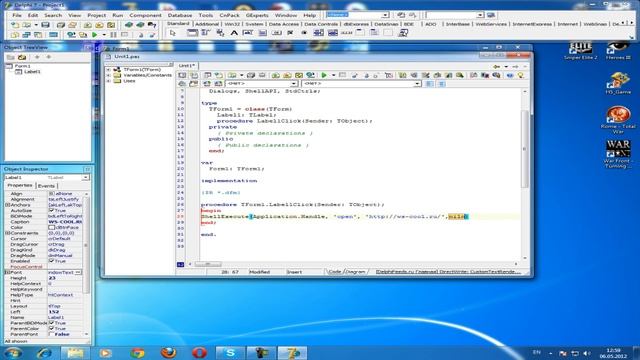Pick the ActionList component in the palette

click(x=403, y=33)
